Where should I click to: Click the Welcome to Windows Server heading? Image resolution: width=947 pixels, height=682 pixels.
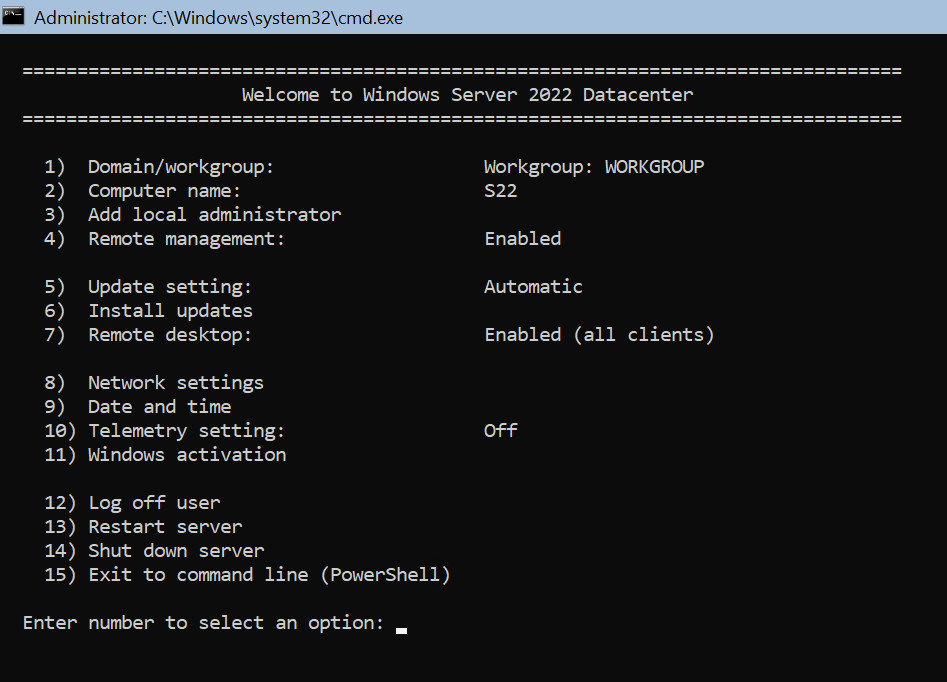[467, 95]
